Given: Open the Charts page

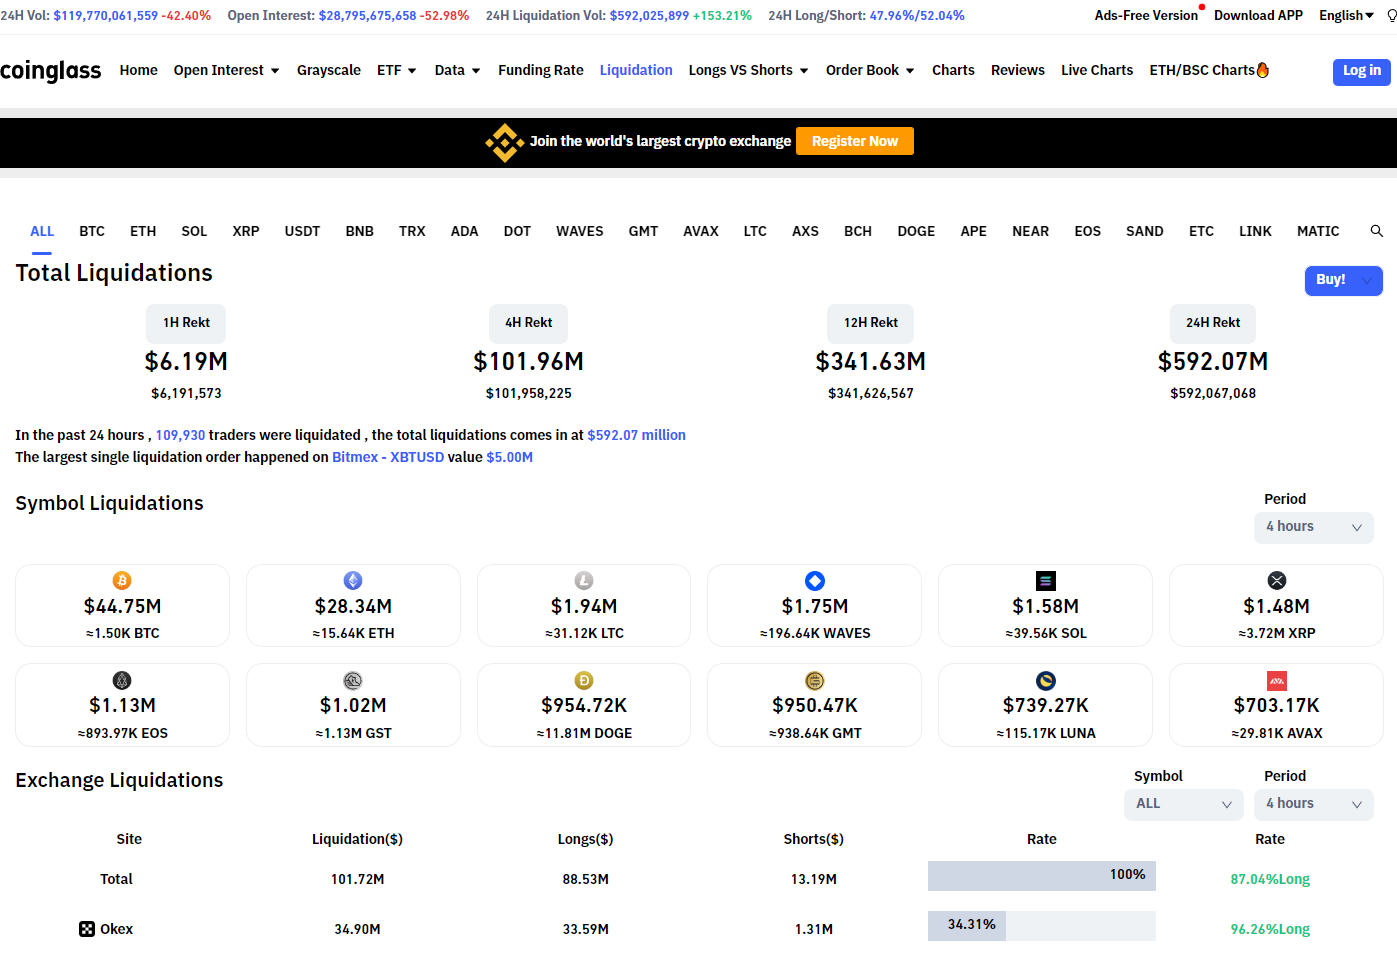Looking at the screenshot, I should pos(953,70).
